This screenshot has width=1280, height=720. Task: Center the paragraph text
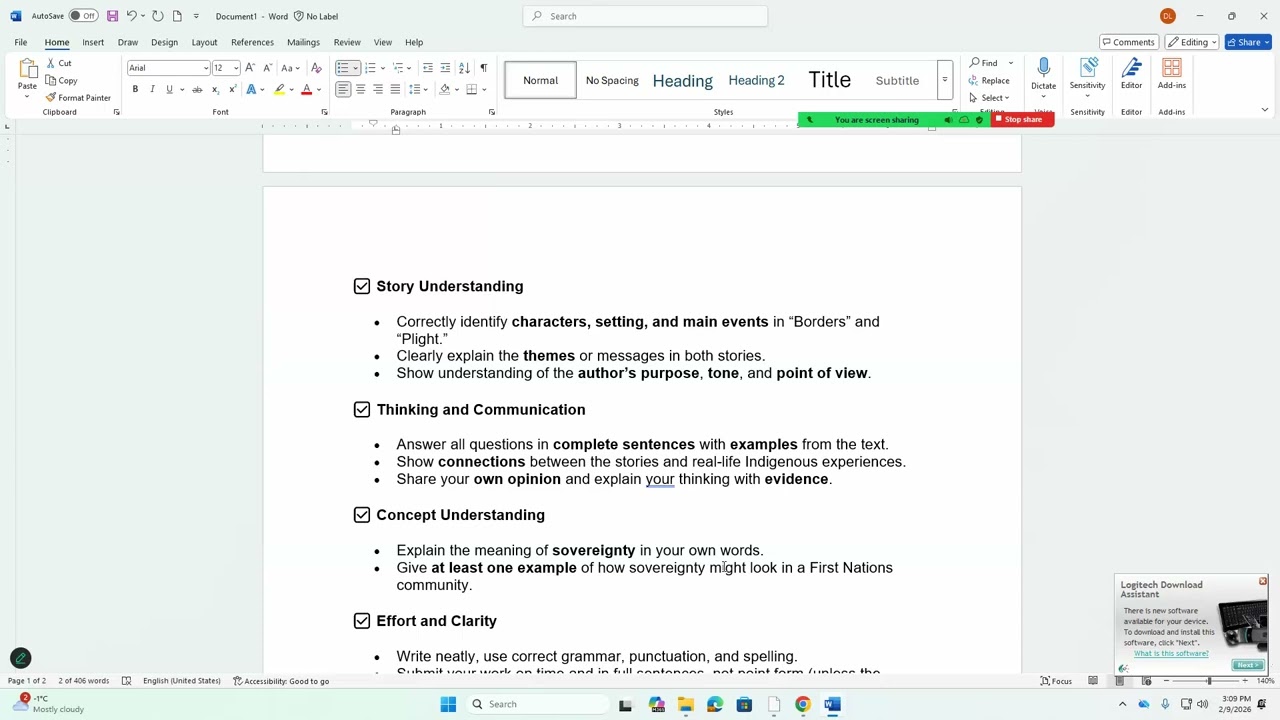click(360, 89)
